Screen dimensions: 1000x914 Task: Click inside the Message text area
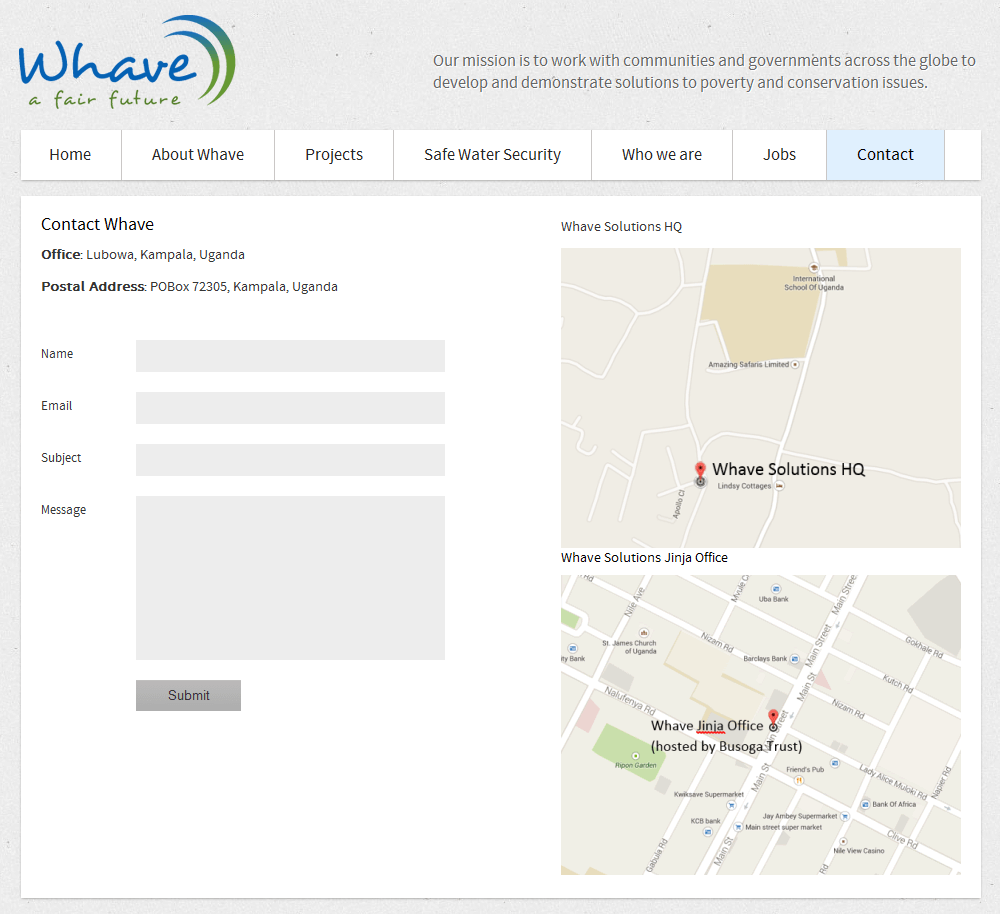290,578
